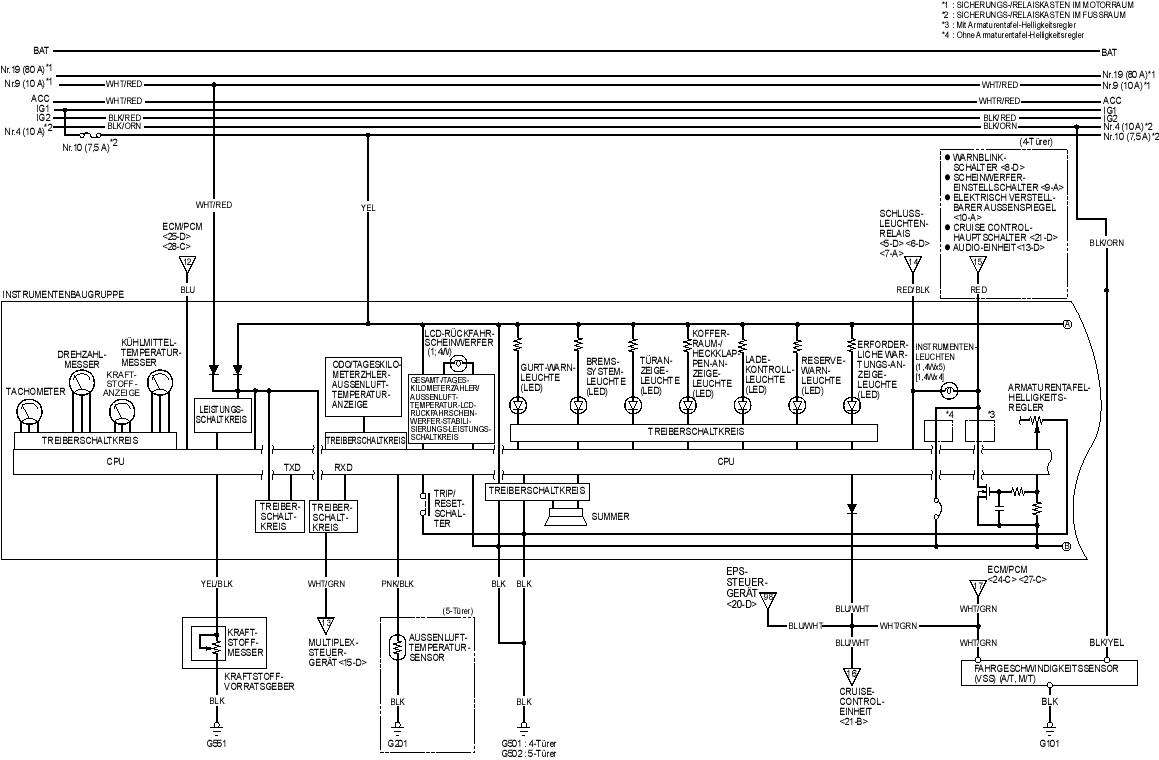Click the circled A reference marker
Image resolution: width=1159 pixels, height=760 pixels.
tap(1066, 324)
